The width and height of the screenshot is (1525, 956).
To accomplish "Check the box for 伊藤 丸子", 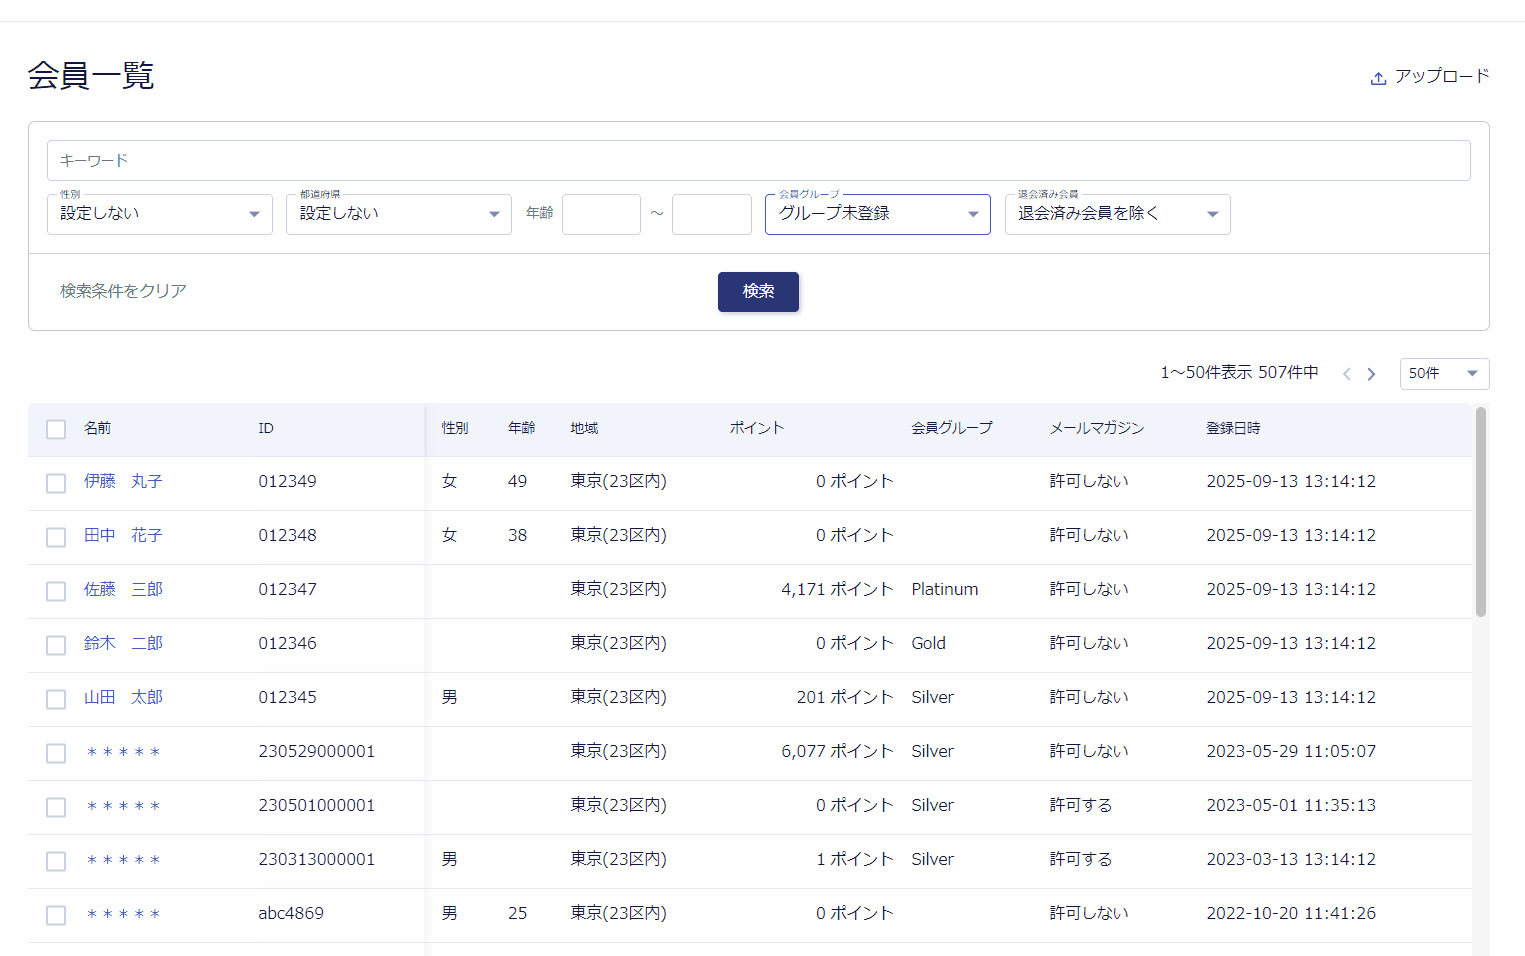I will pyautogui.click(x=56, y=483).
